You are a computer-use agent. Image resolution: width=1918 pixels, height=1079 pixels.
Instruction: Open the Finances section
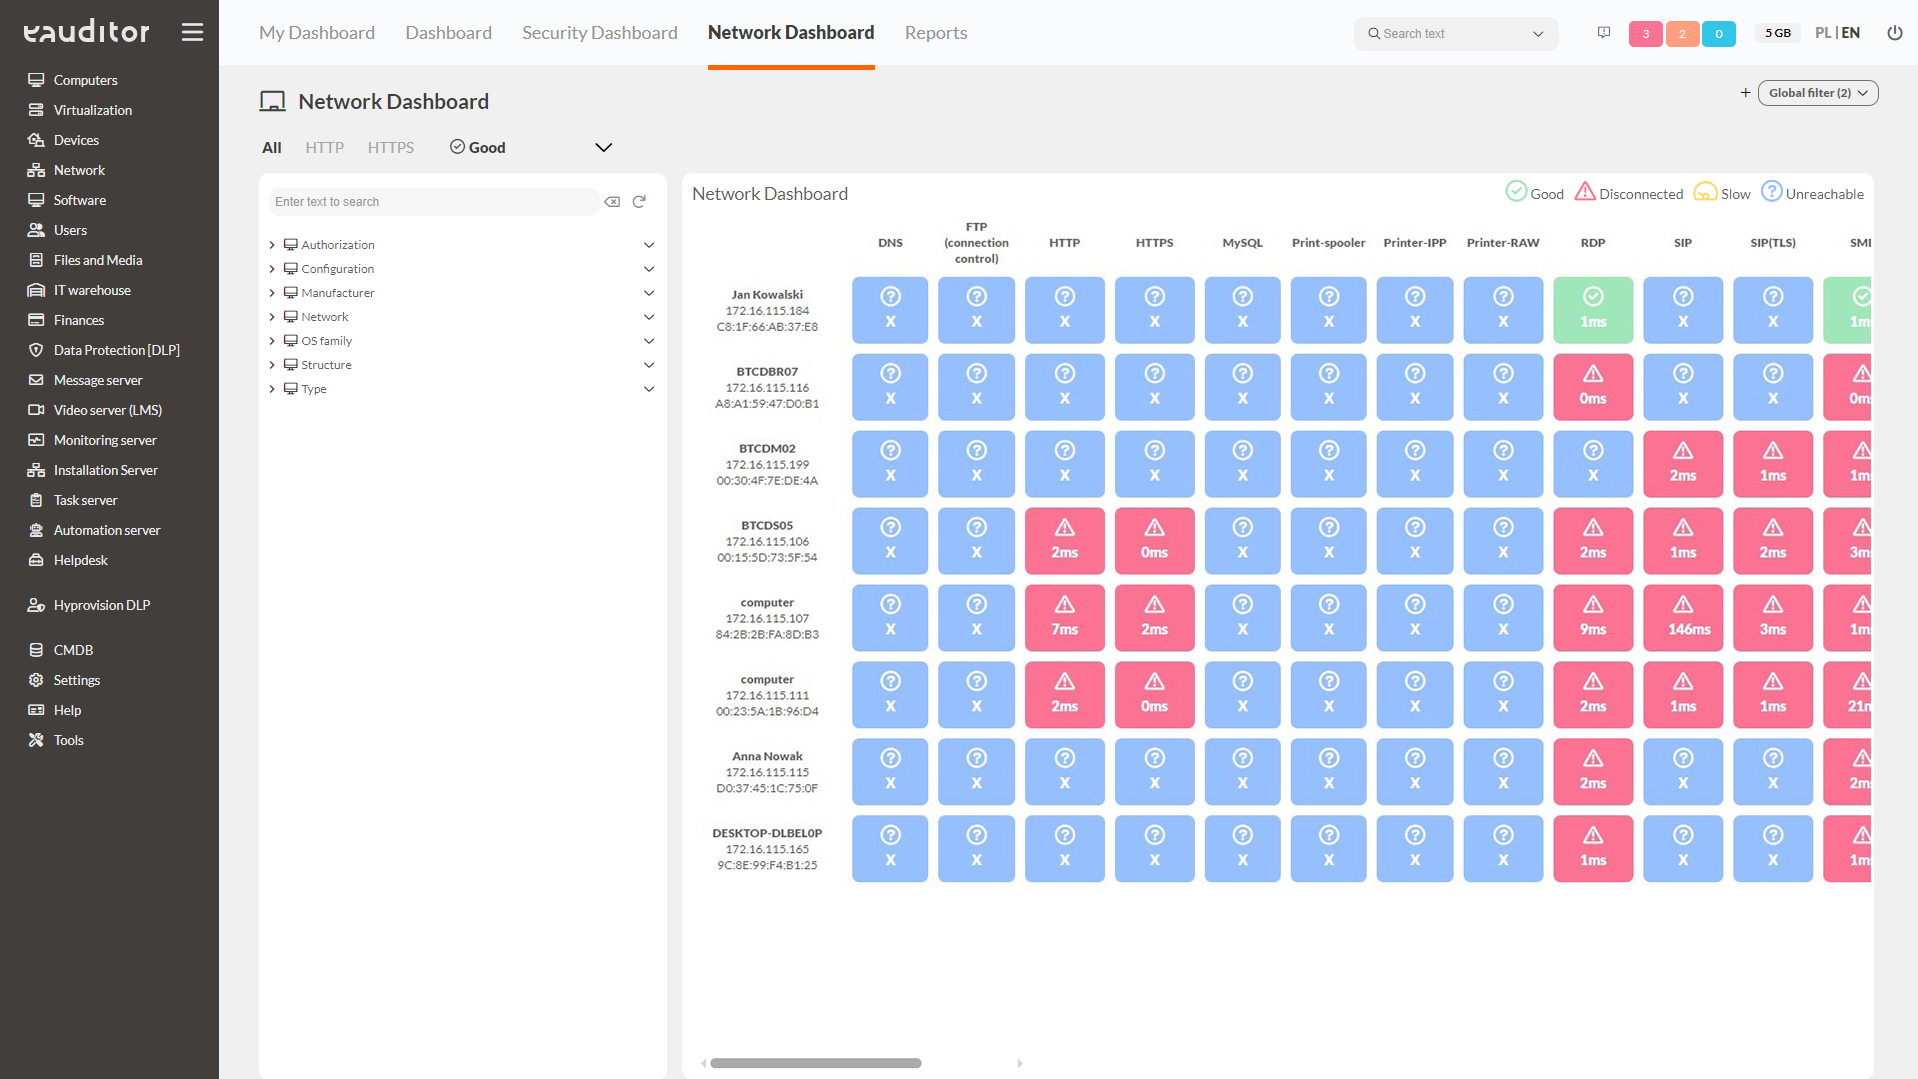click(x=78, y=320)
